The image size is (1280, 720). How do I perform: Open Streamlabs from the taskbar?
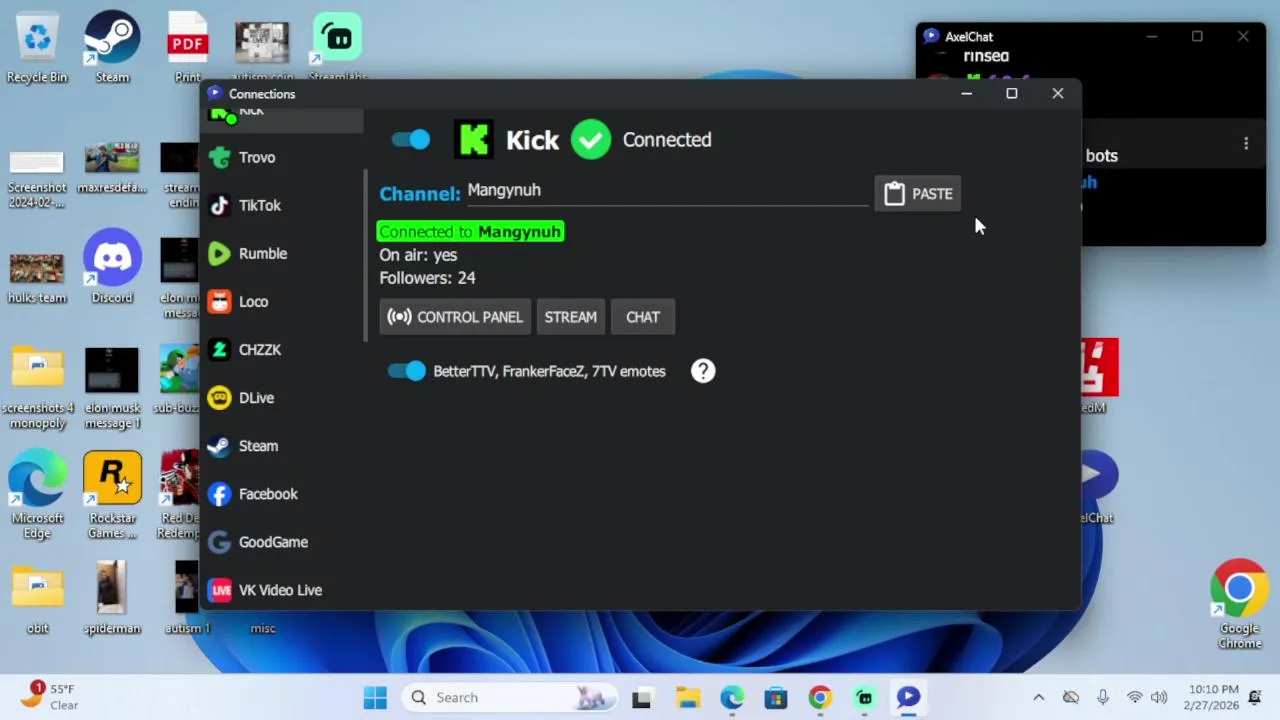click(865, 697)
